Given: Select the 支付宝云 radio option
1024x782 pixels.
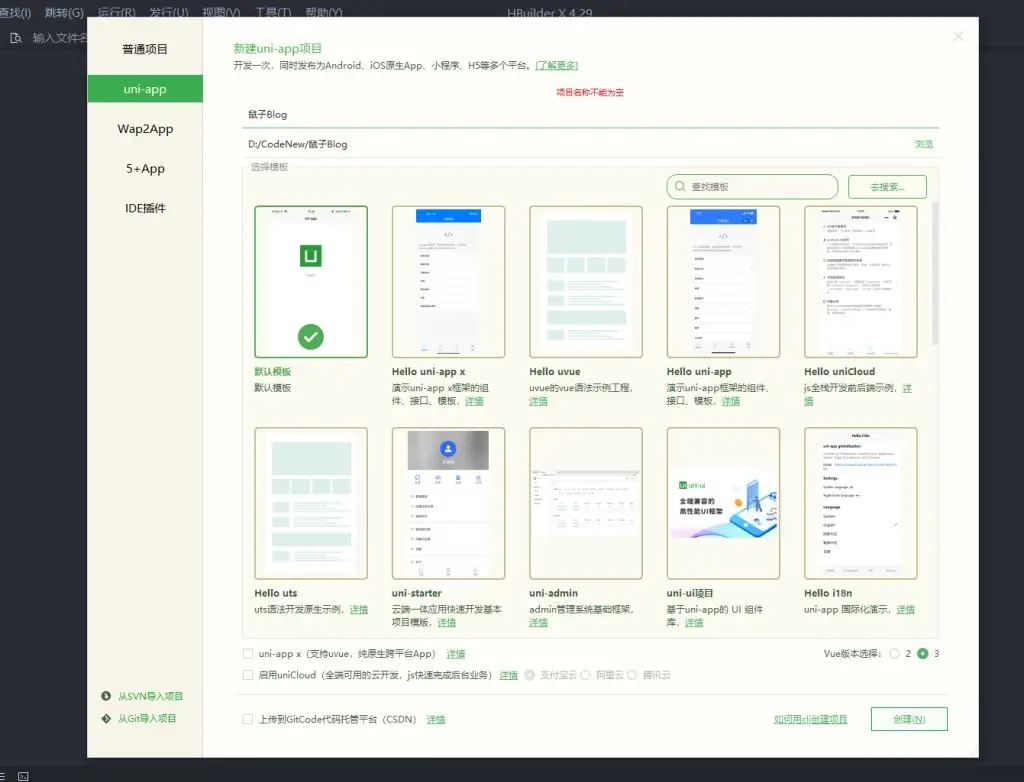Looking at the screenshot, I should tap(530, 675).
